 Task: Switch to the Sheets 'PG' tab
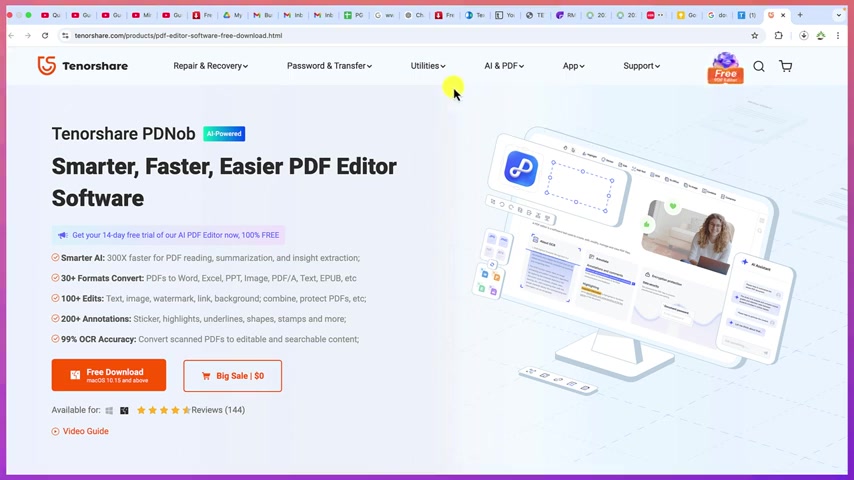353,15
